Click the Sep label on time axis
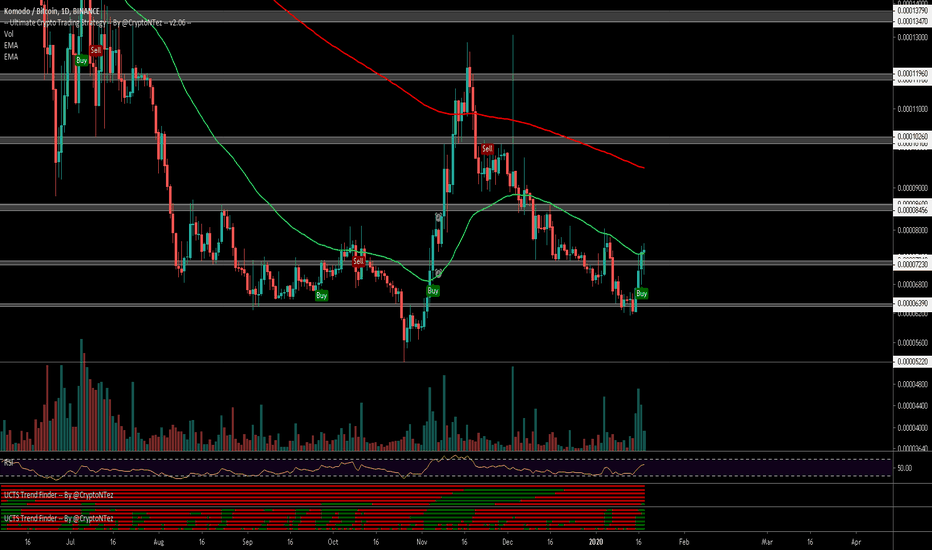The image size is (932, 550). [x=247, y=542]
